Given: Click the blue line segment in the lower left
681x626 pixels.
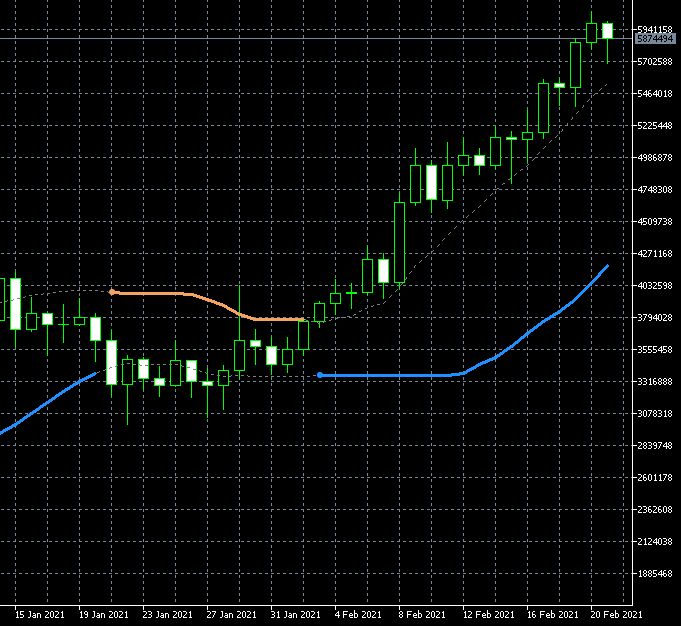Looking at the screenshot, I should point(40,406).
